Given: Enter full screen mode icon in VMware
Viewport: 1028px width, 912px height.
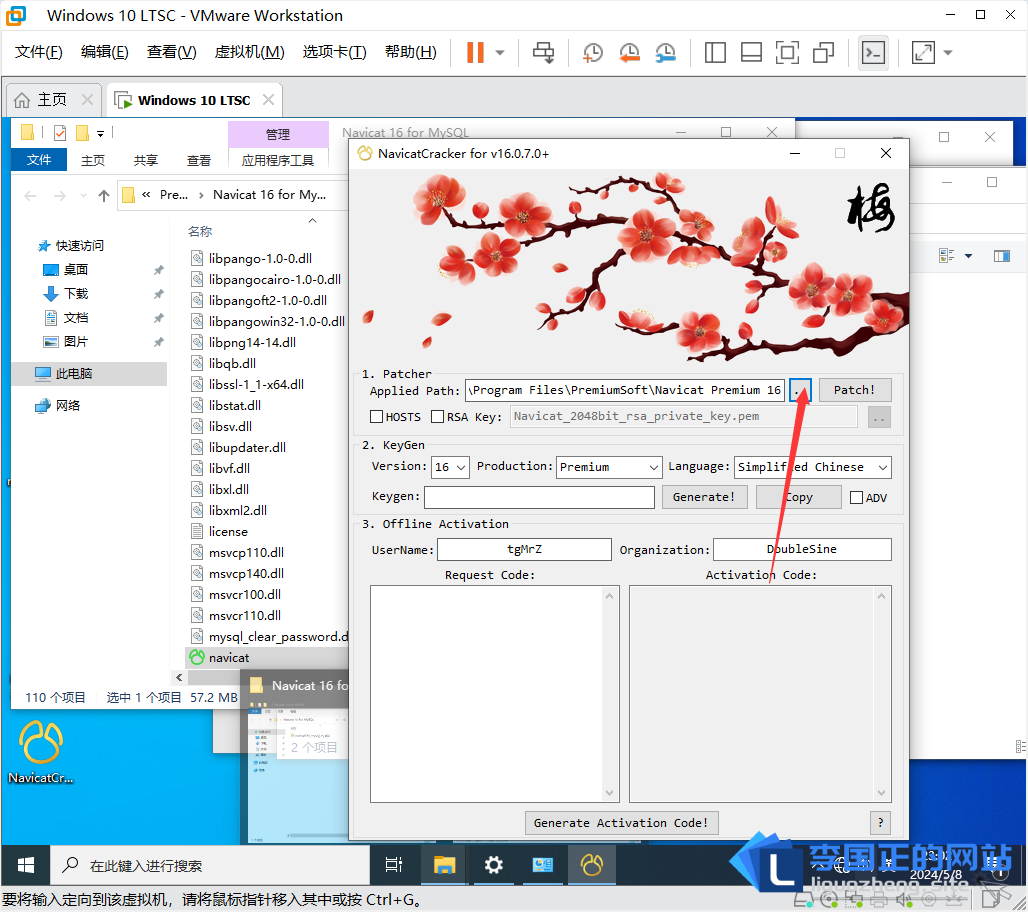Looking at the screenshot, I should 787,52.
